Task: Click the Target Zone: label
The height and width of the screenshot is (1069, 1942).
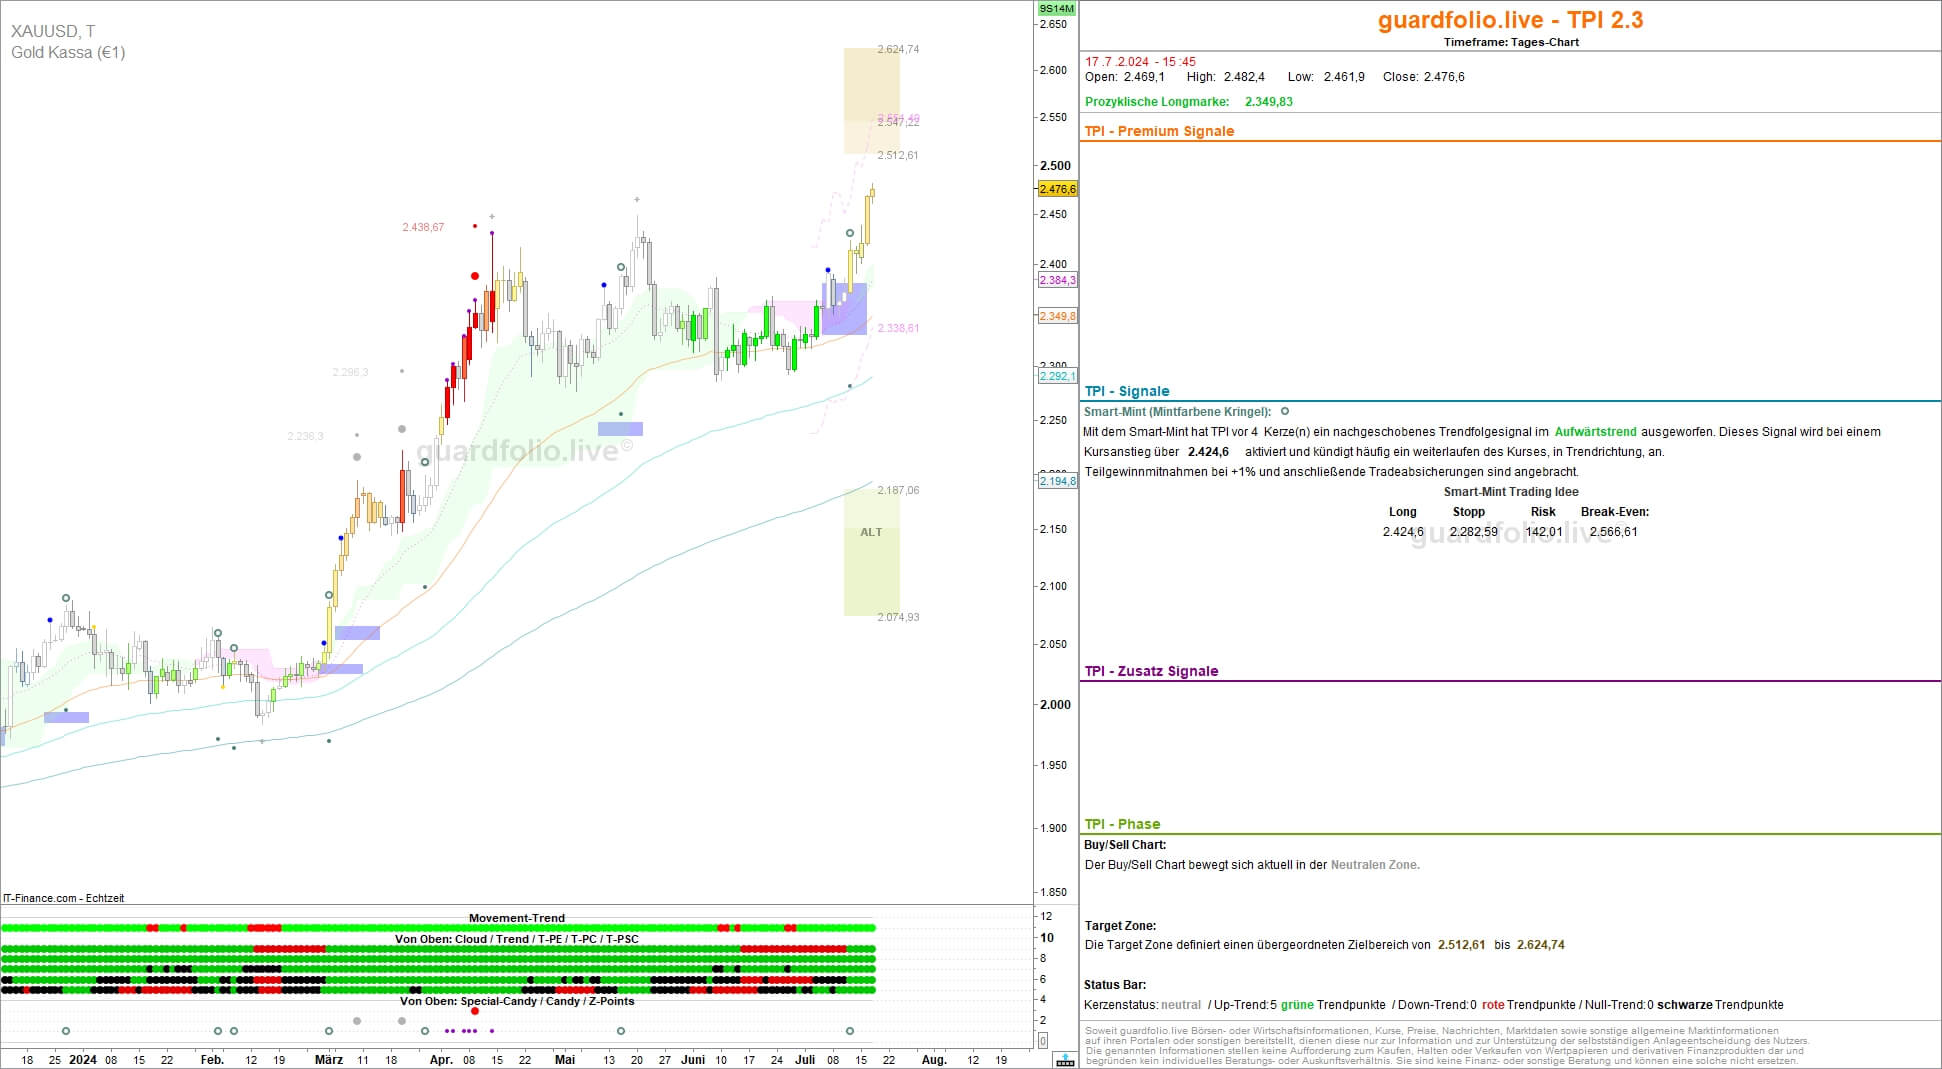Action: pos(1120,926)
